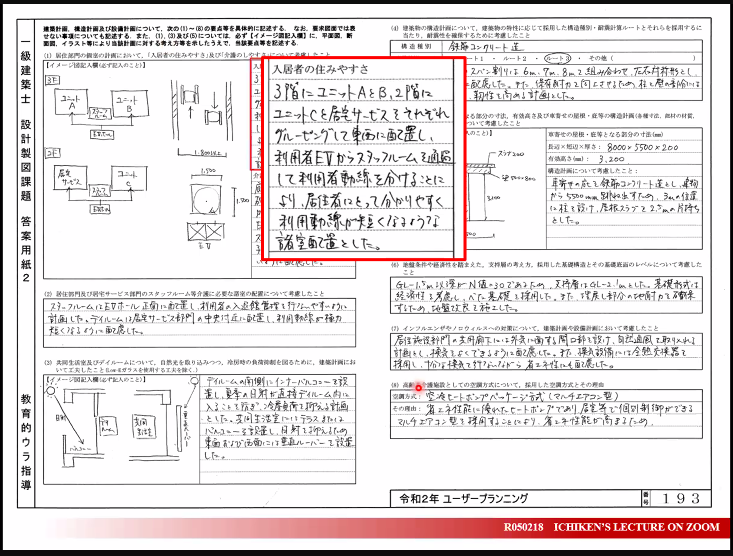The image size is (733, 556).
Task: Select the enlarged heading "入居者の住みやすさ"
Action: (320, 69)
